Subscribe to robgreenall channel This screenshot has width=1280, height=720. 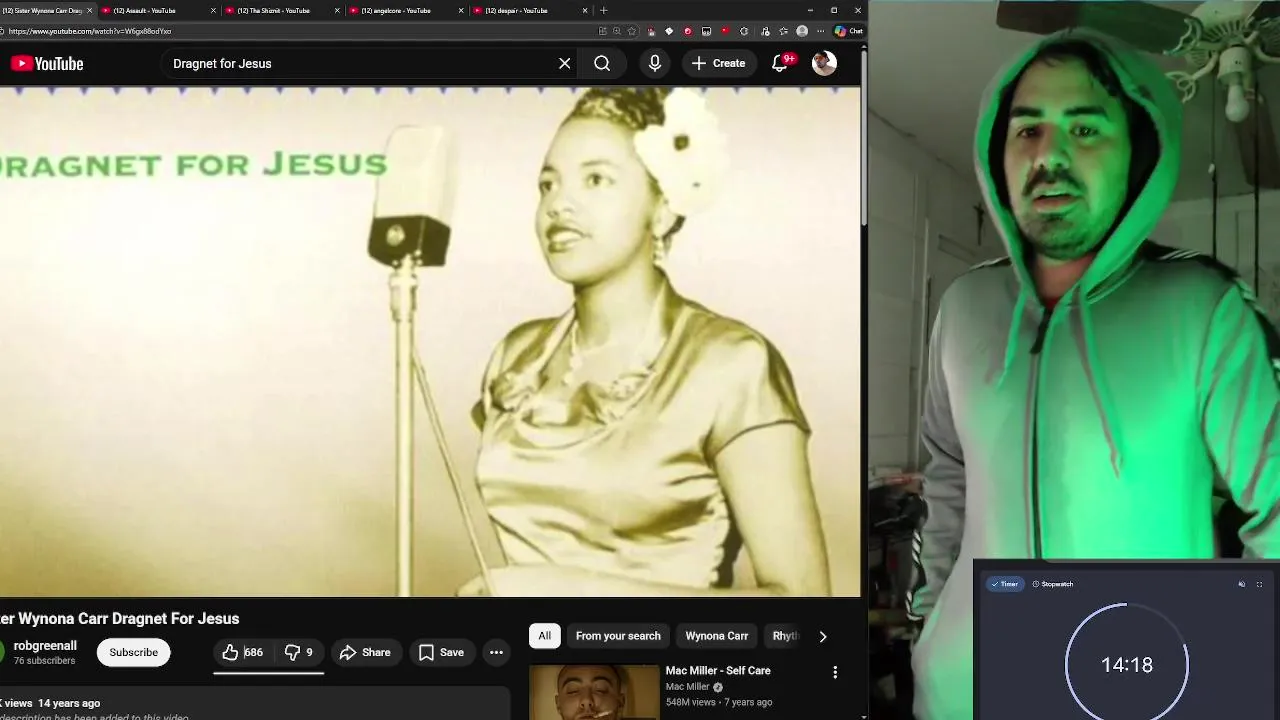tap(134, 652)
